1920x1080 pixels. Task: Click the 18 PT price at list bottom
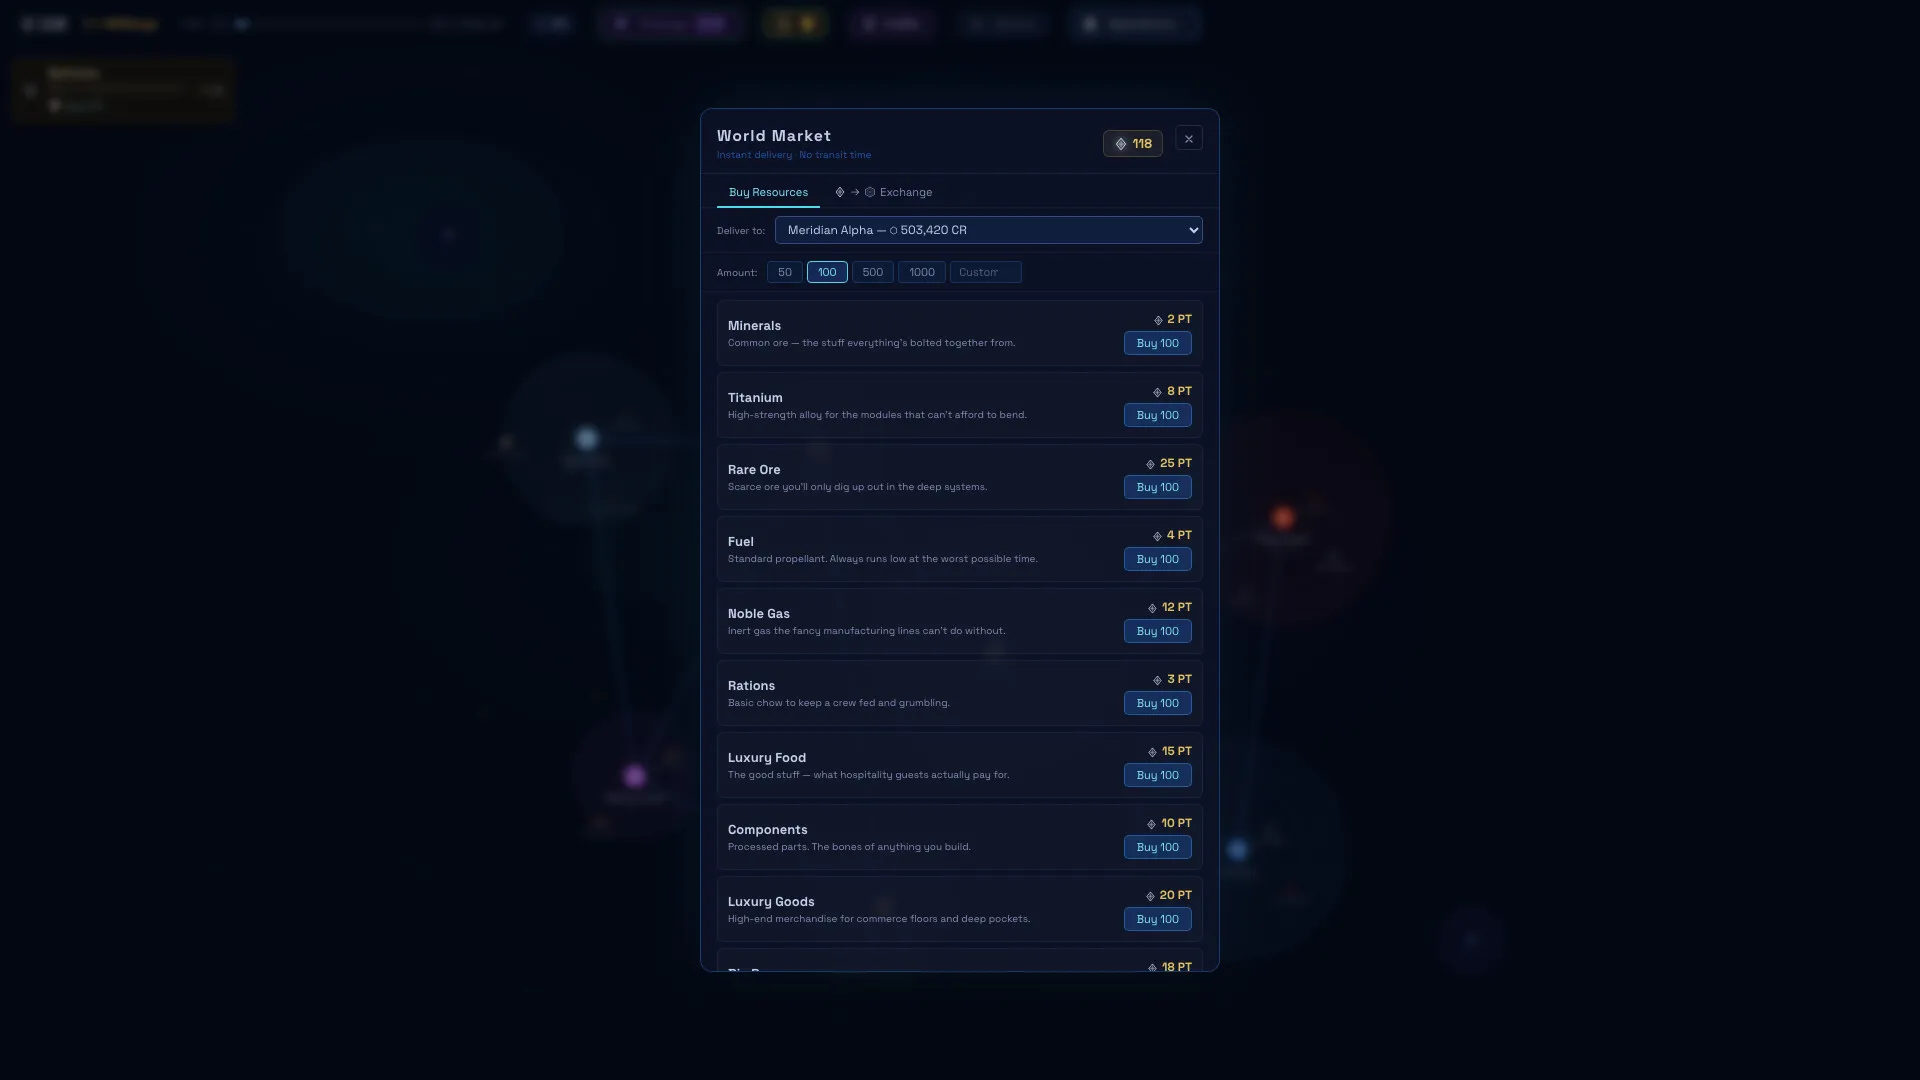tap(1170, 967)
